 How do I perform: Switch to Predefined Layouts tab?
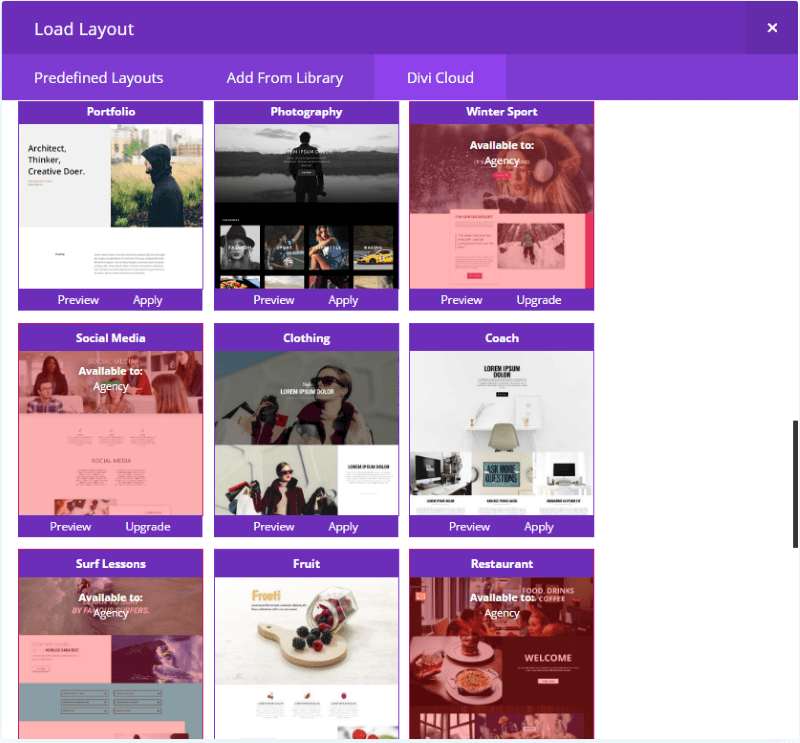[98, 78]
